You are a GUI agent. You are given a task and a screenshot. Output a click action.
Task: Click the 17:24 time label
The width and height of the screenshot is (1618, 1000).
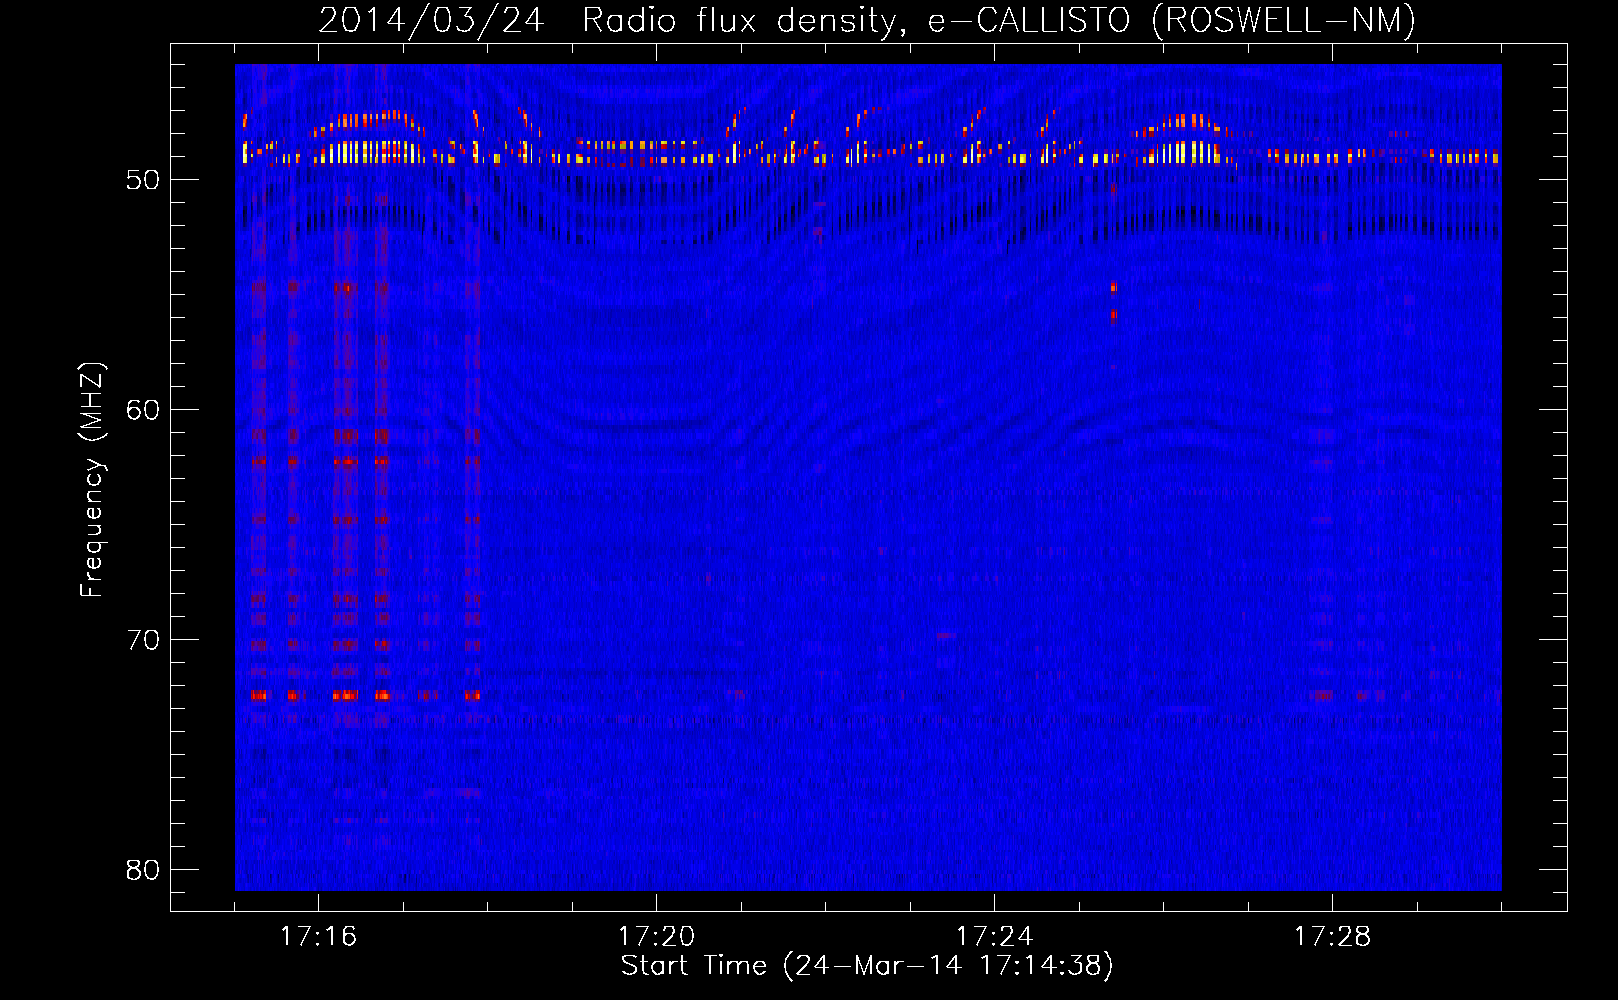pos(994,936)
